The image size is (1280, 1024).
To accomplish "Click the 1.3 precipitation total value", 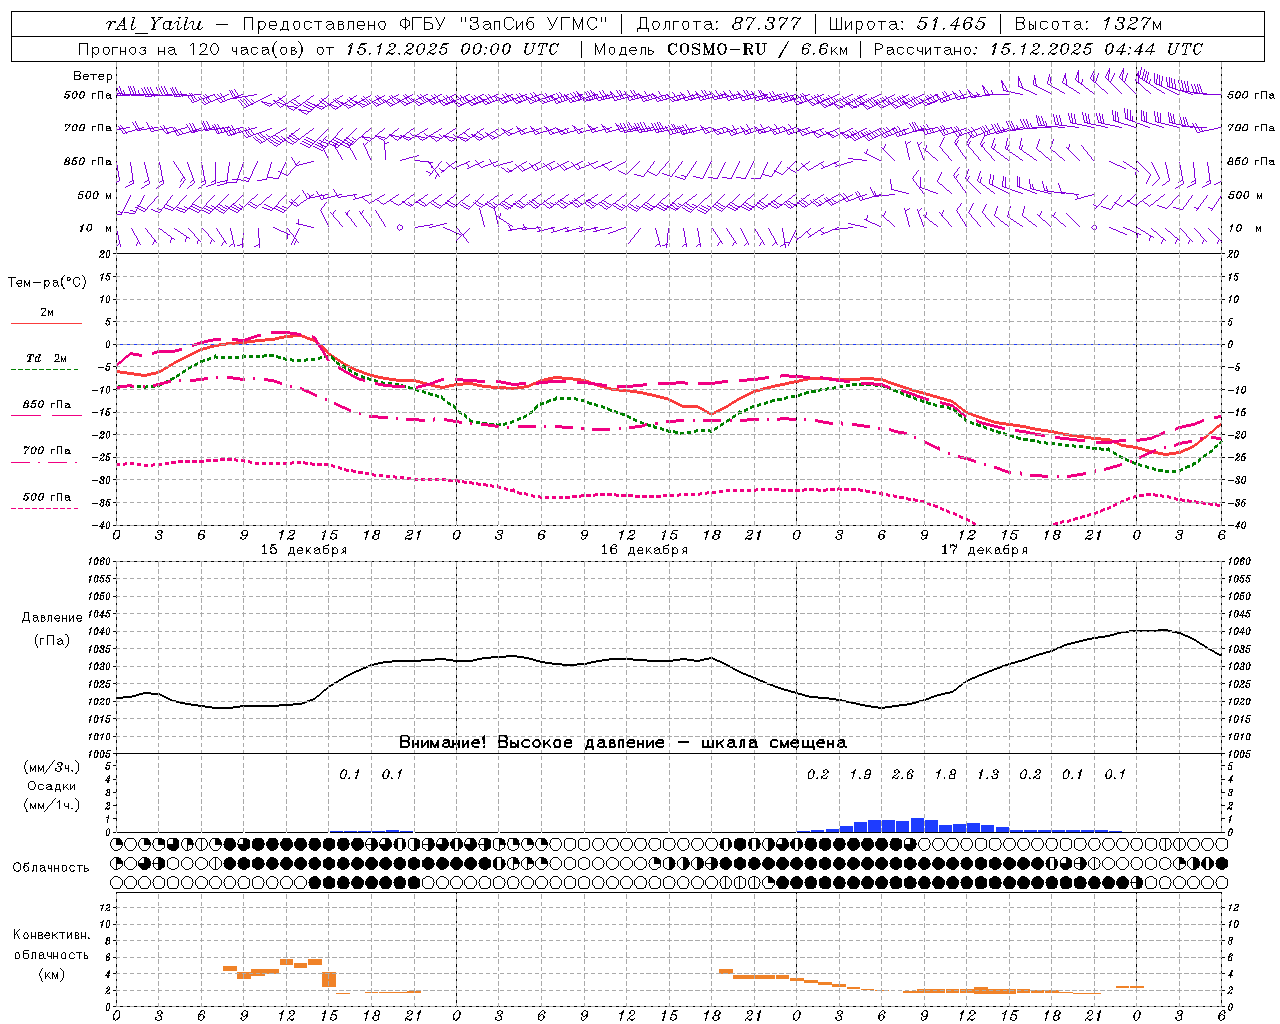I will point(988,774).
